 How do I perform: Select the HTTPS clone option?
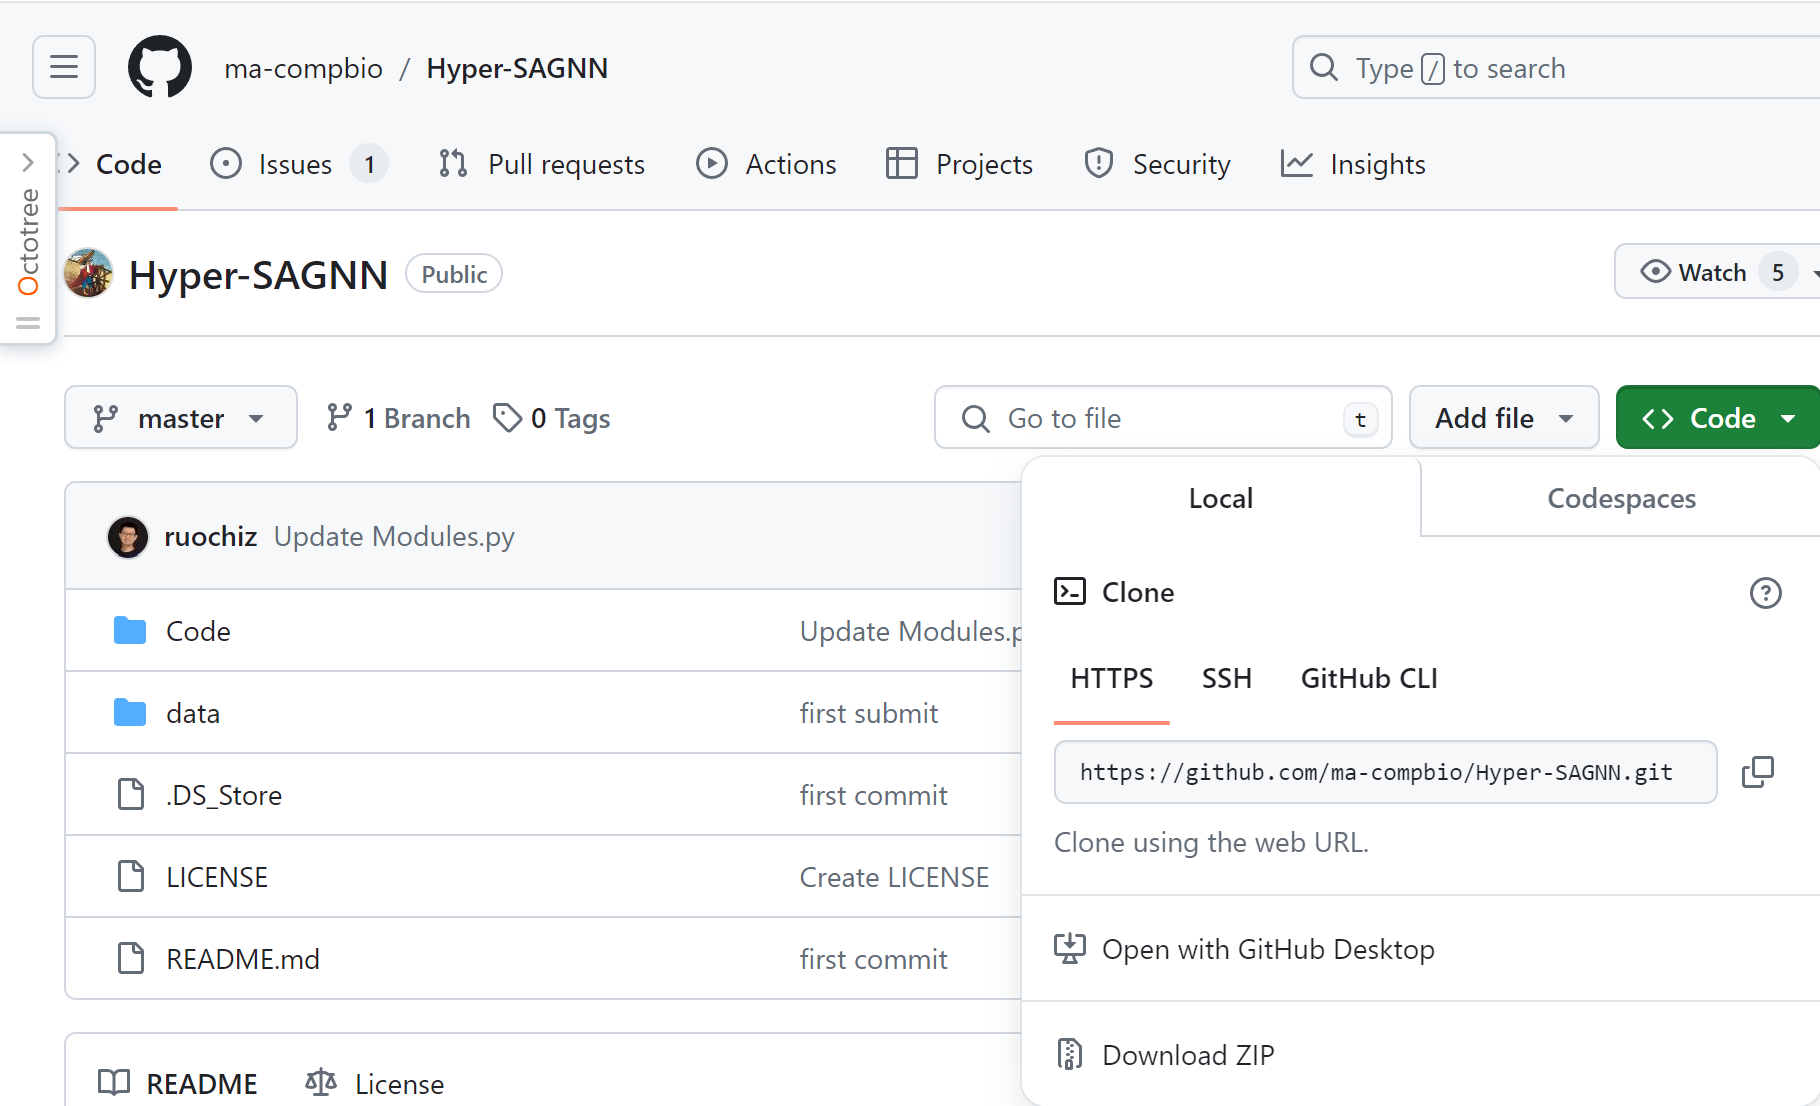click(x=1112, y=679)
